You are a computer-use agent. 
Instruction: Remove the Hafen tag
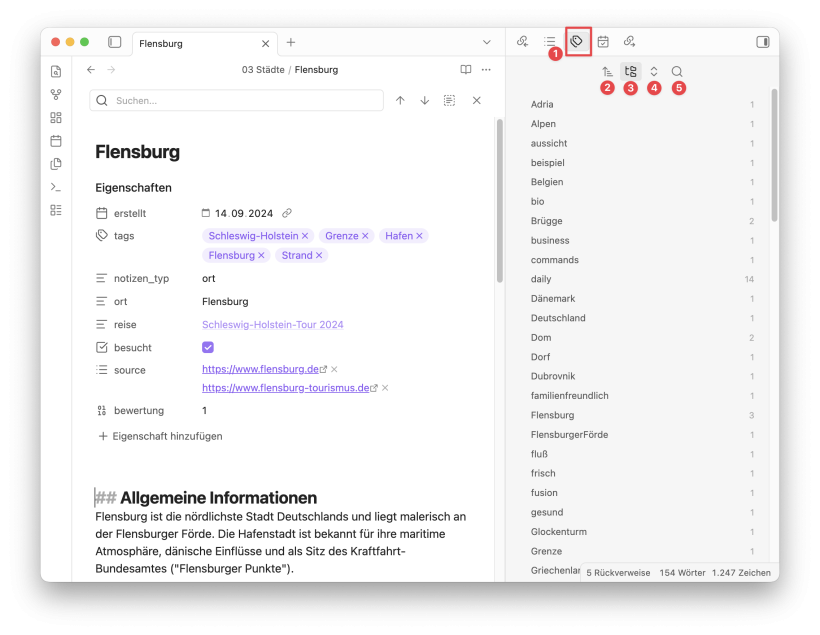(x=419, y=236)
